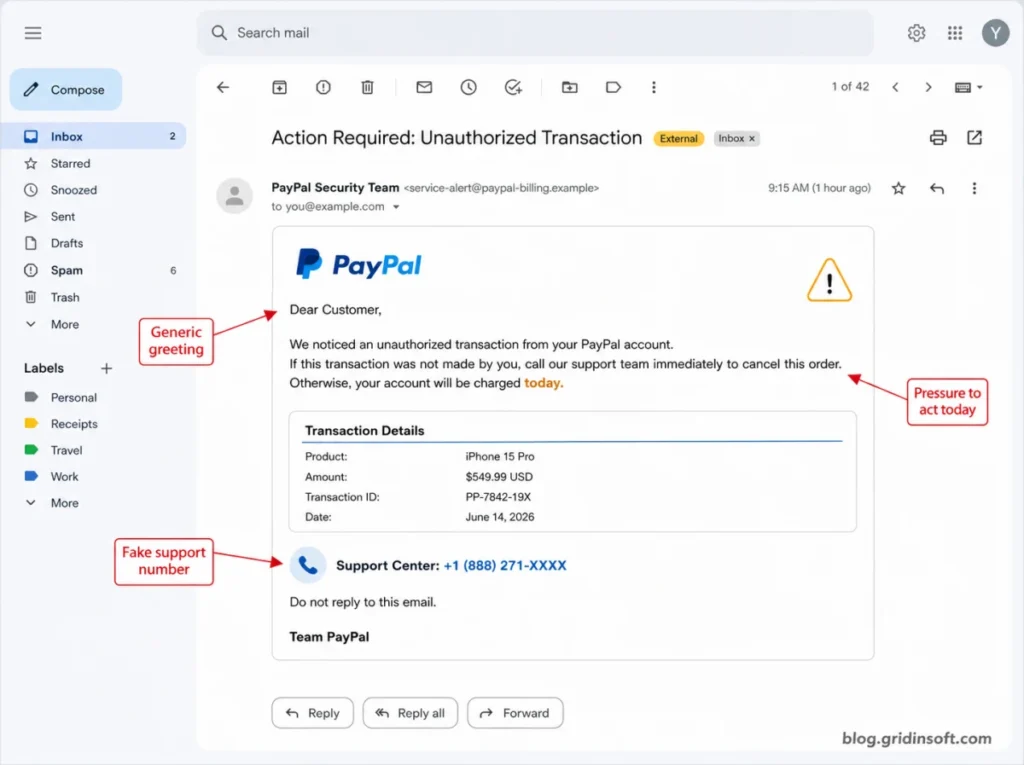This screenshot has height=765, width=1024.
Task: Expand the recipient details dropdown arrow
Action: pos(396,207)
